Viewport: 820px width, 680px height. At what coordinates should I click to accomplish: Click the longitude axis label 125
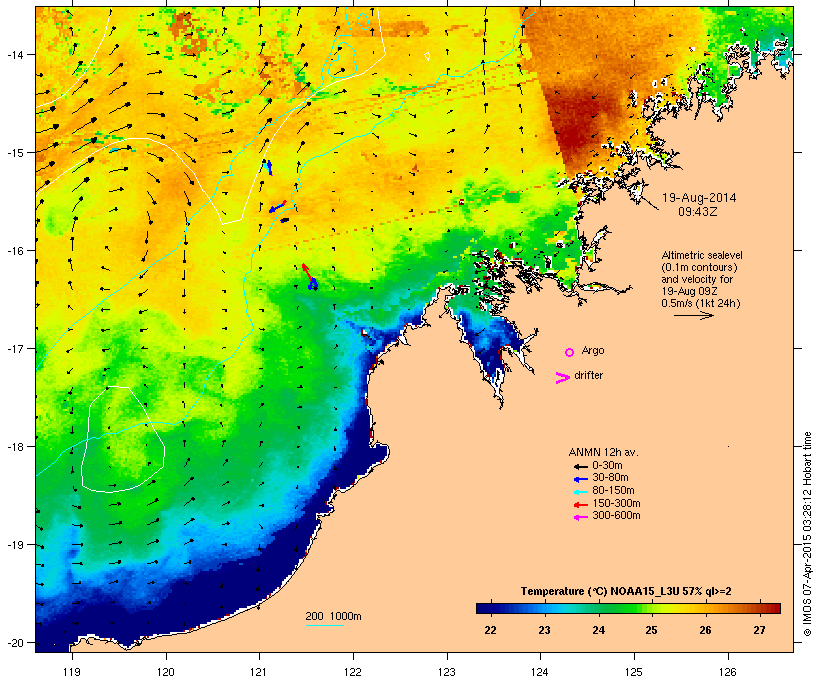pos(634,672)
